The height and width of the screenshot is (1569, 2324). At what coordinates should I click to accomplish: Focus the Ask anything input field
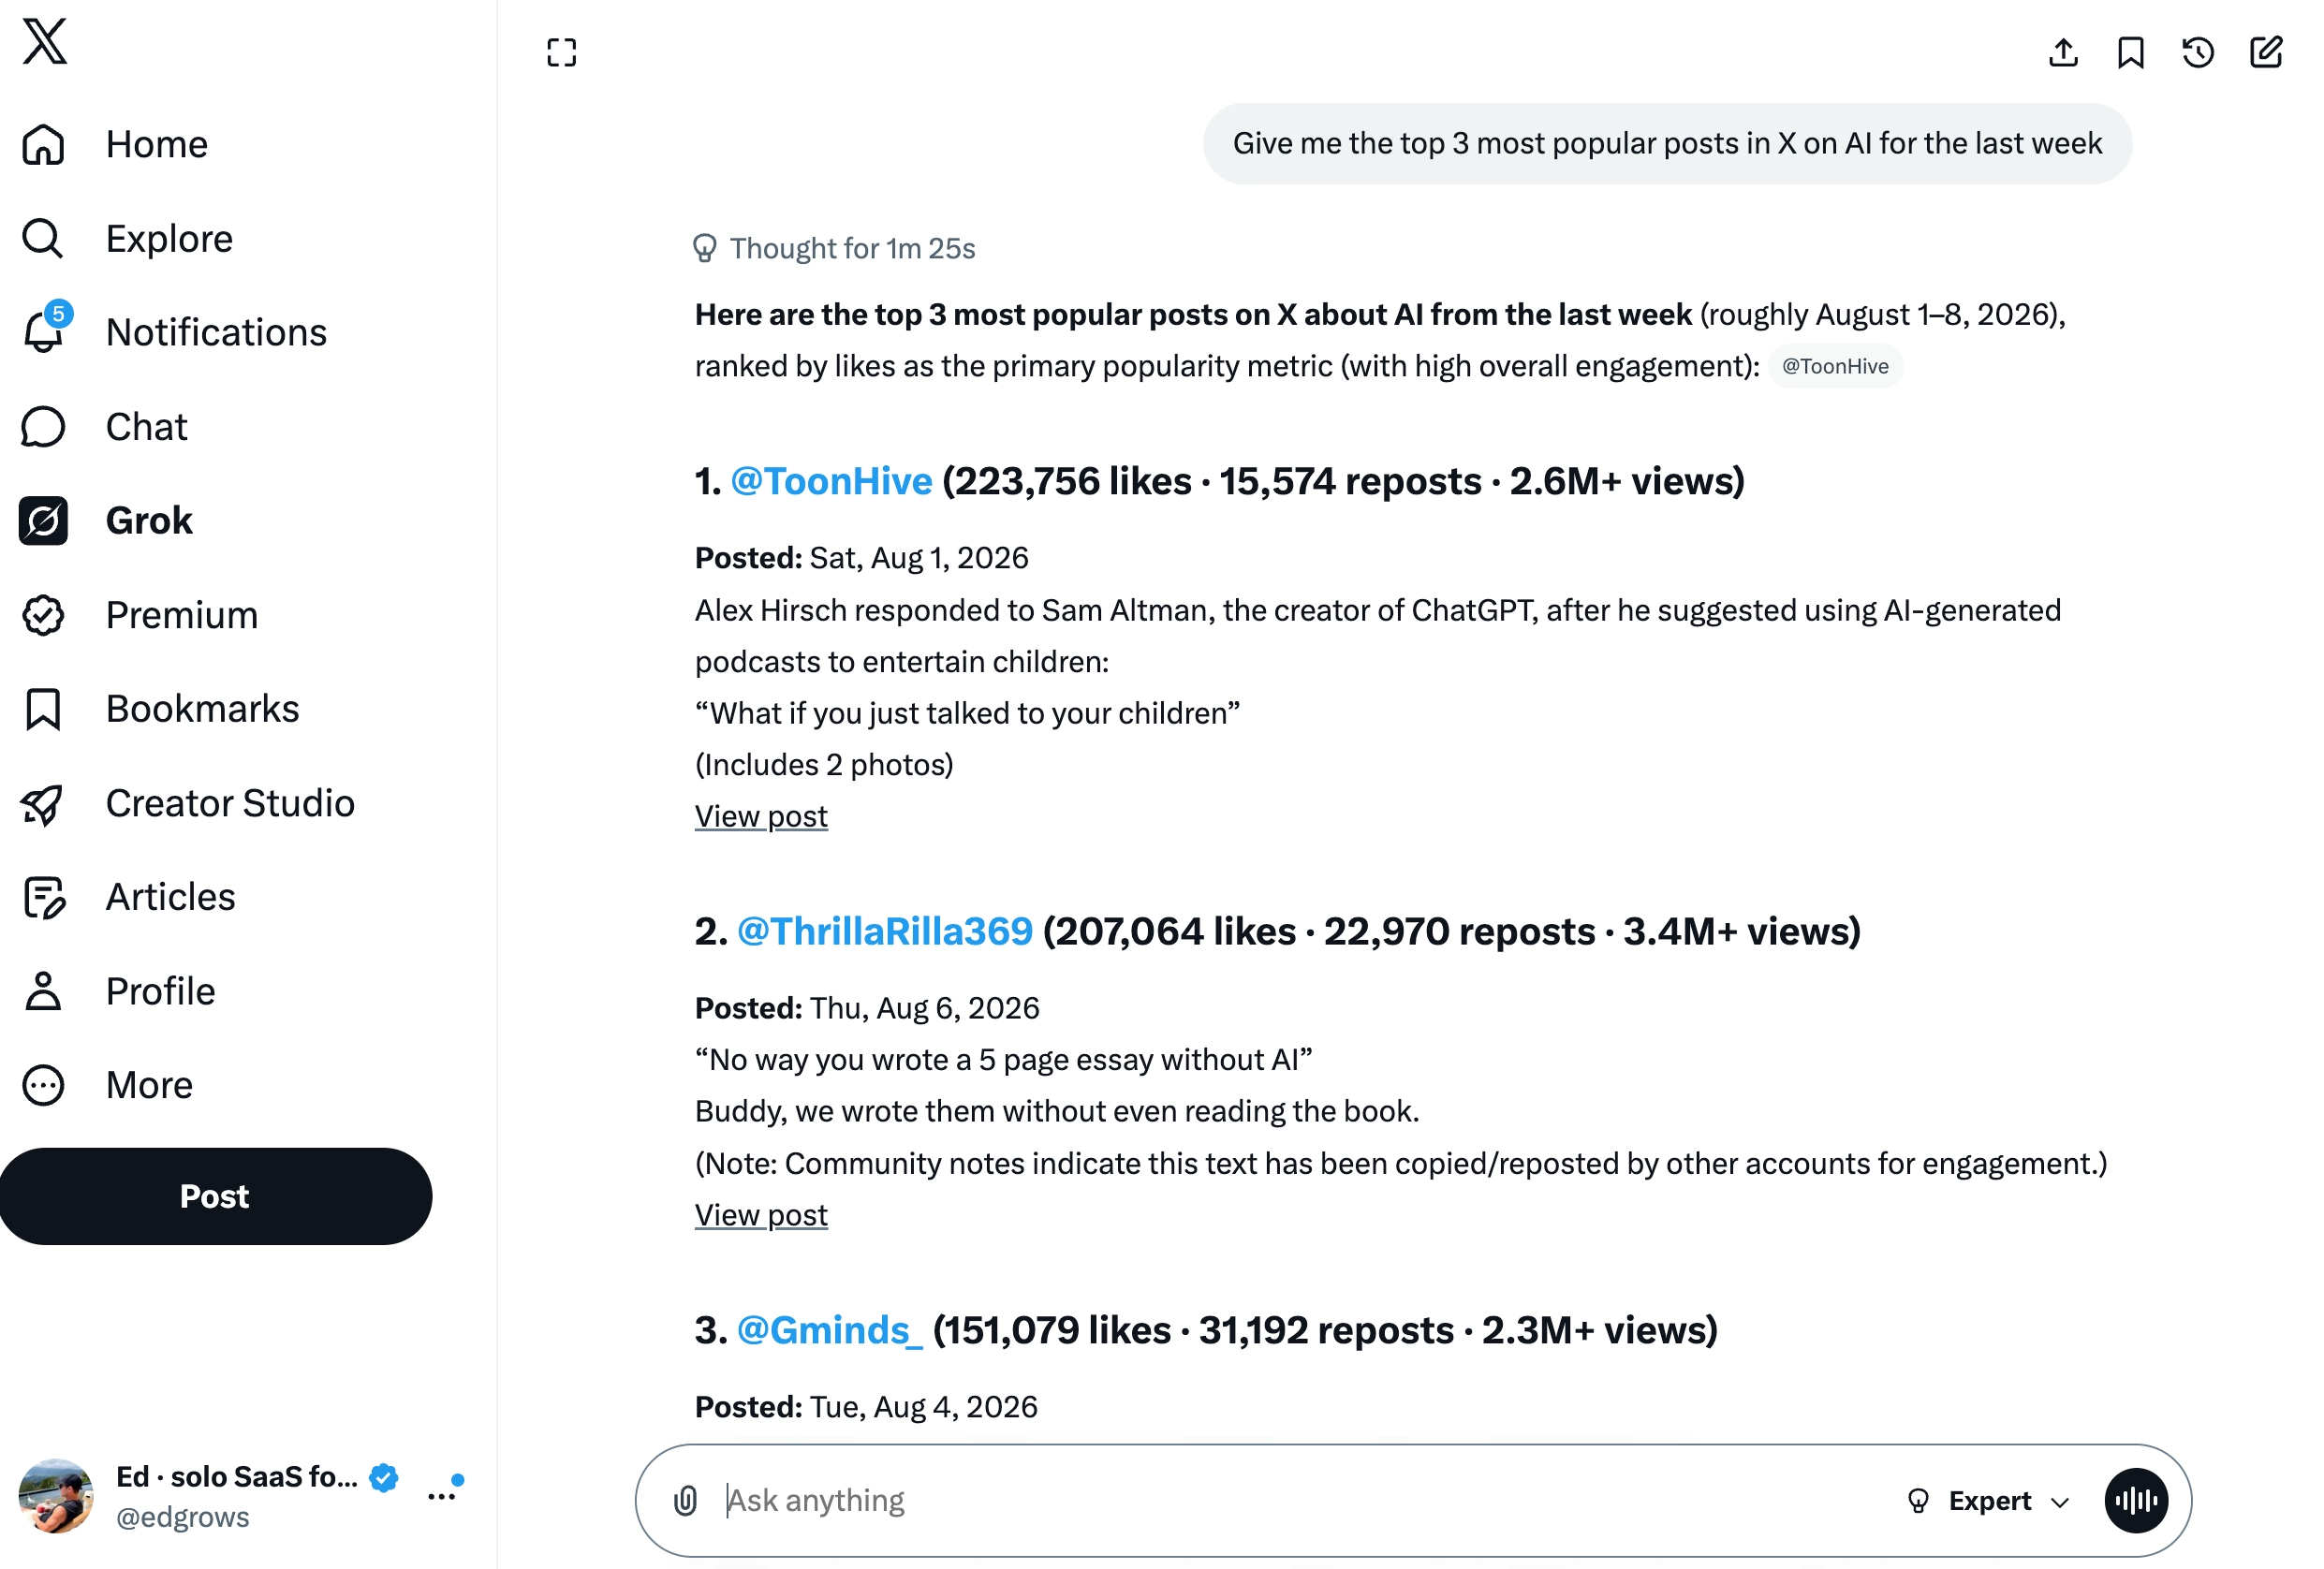click(1300, 1500)
